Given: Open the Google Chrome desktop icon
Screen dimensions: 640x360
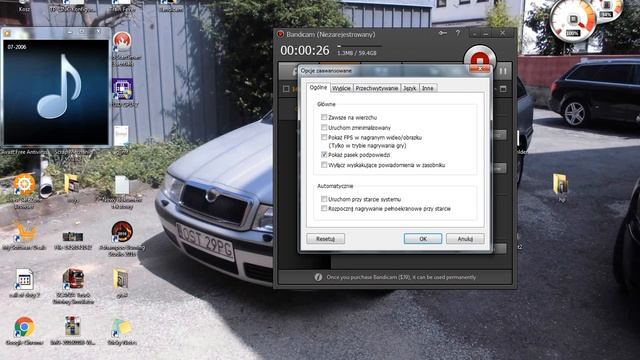Looking at the screenshot, I should [24, 327].
